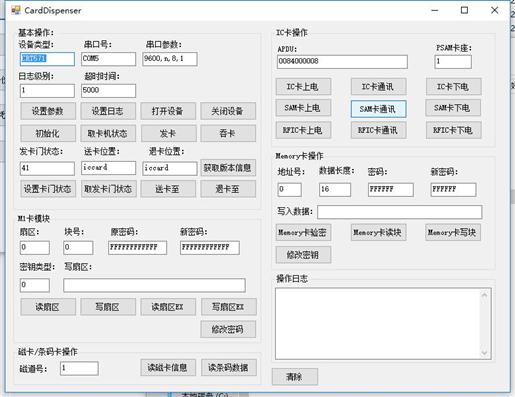Screen dimensions: 515x397
Task: Click the 超时时间 field showing 5000
Action: [x=108, y=91]
